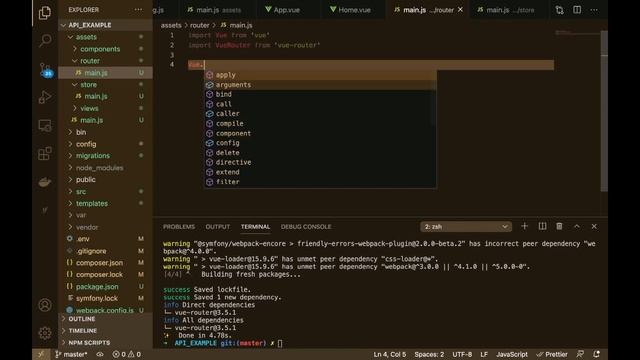The width and height of the screenshot is (640, 360).
Task: Create a new terminal with plus icon
Action: tap(524, 226)
